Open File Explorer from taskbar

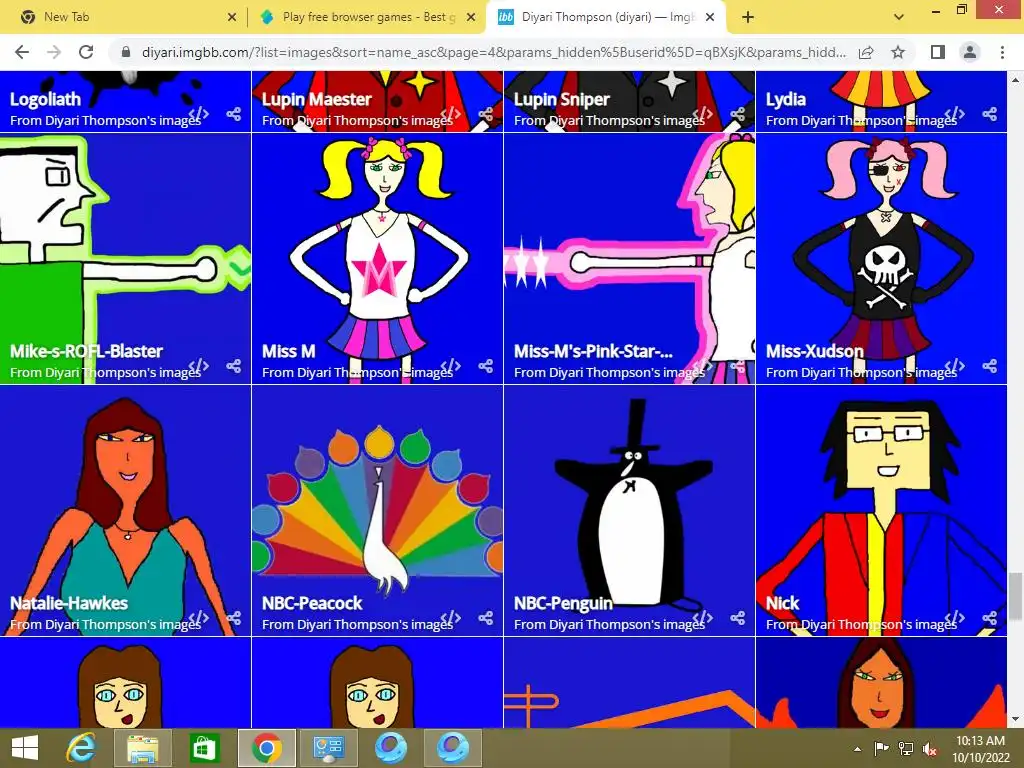tap(142, 748)
